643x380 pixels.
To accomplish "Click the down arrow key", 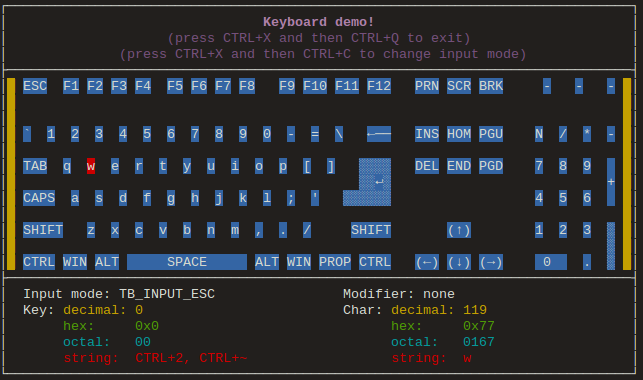I will (x=459, y=262).
